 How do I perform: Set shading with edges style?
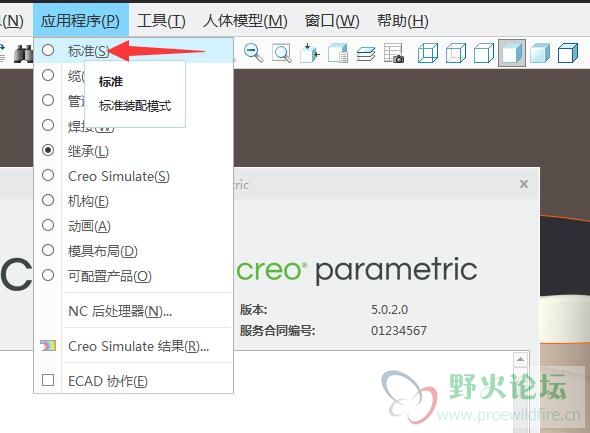pos(568,53)
